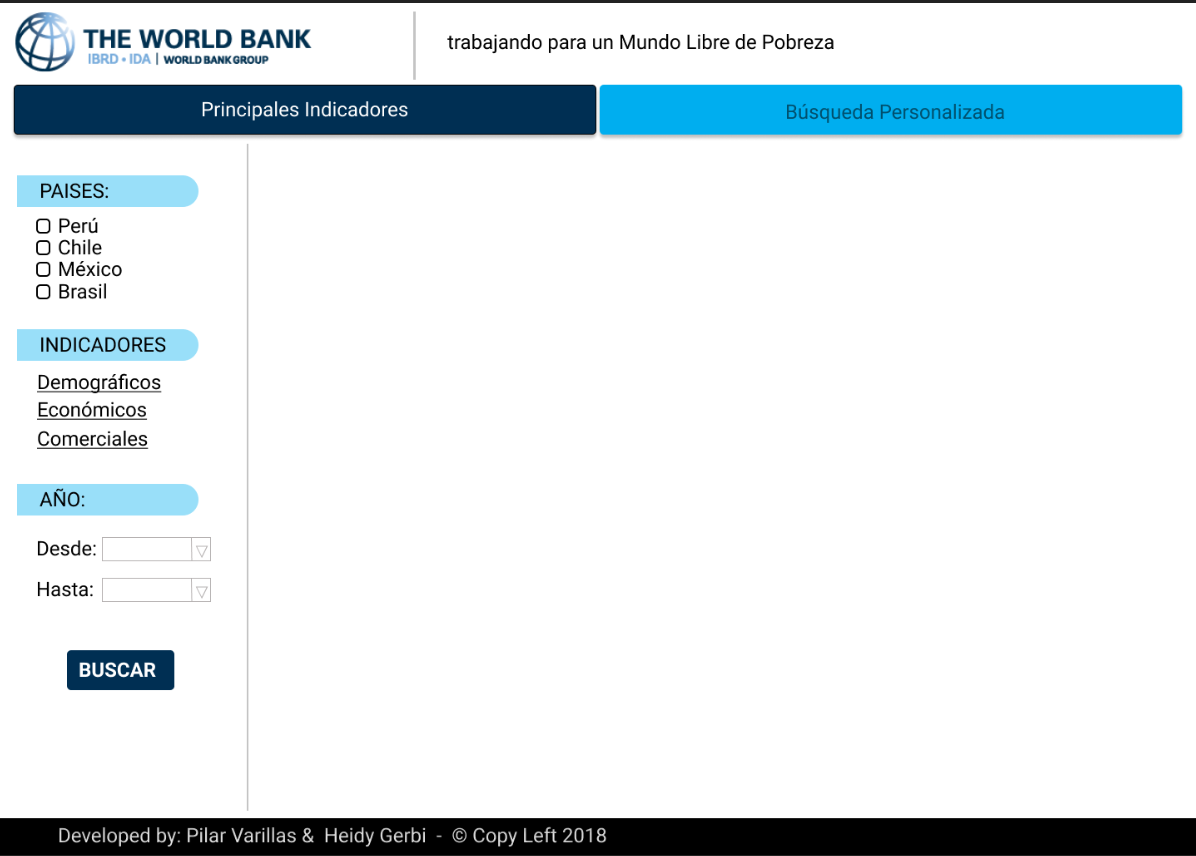Click the 'Copy Left 2018' footer text
1196x856 pixels.
tap(539, 836)
